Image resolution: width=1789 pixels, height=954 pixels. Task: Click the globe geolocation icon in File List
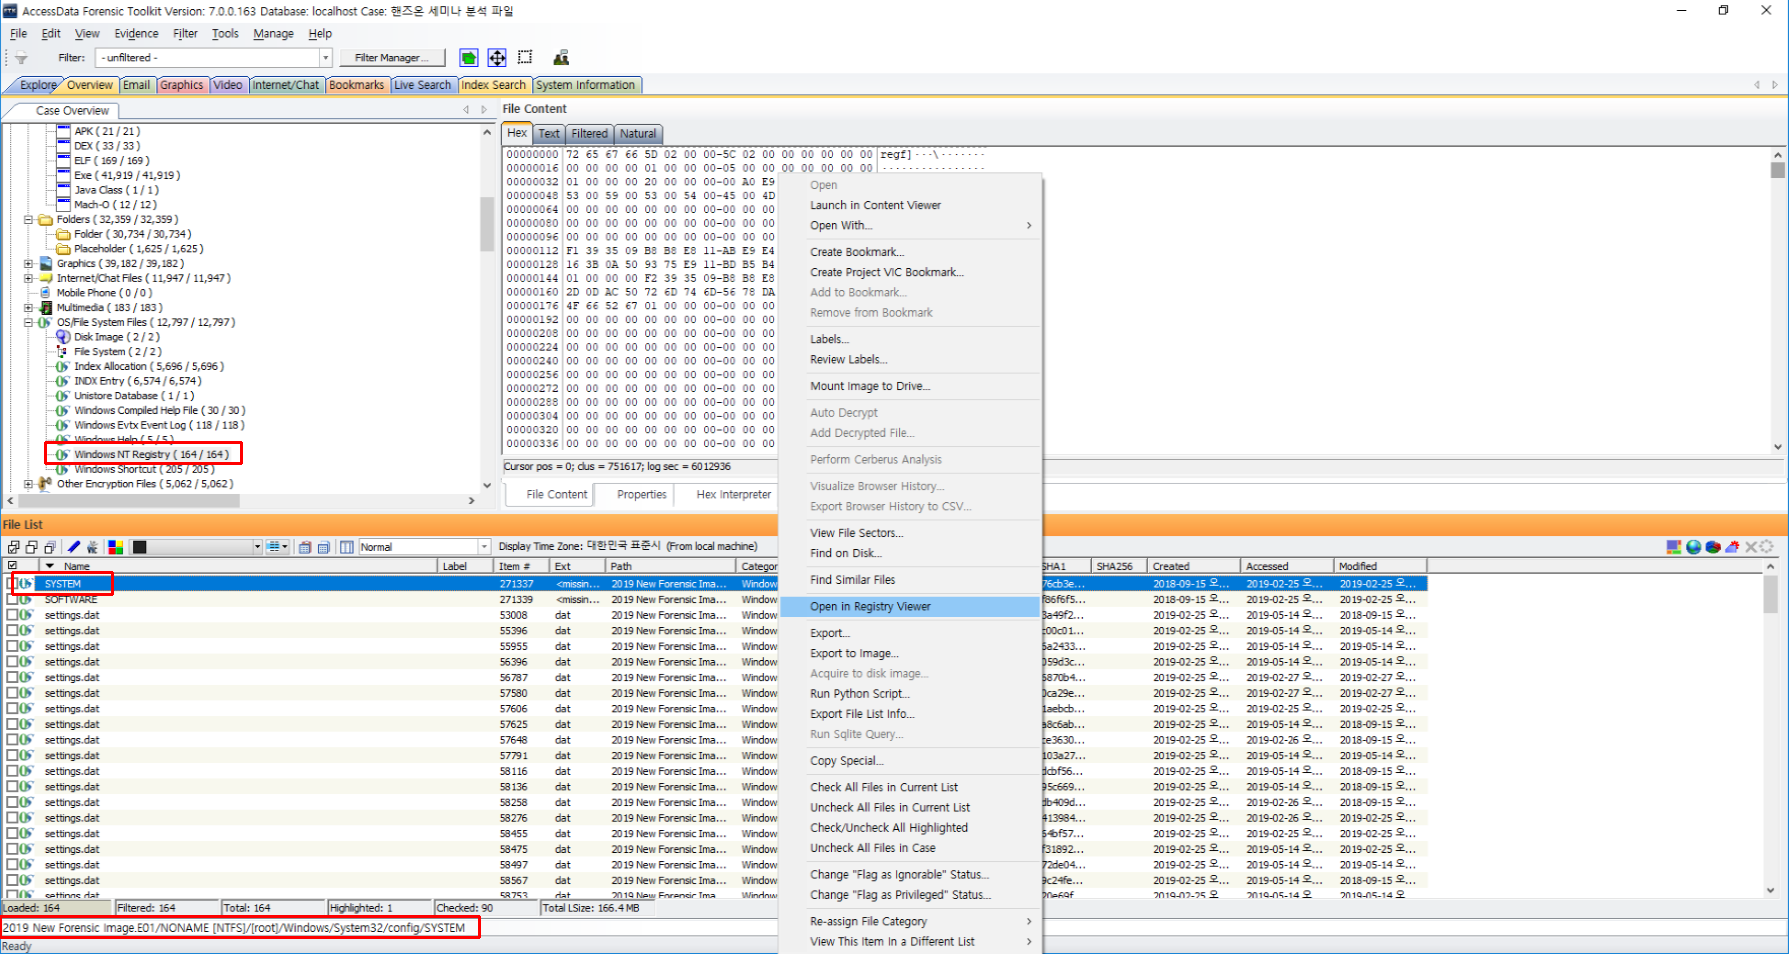[x=1693, y=547]
